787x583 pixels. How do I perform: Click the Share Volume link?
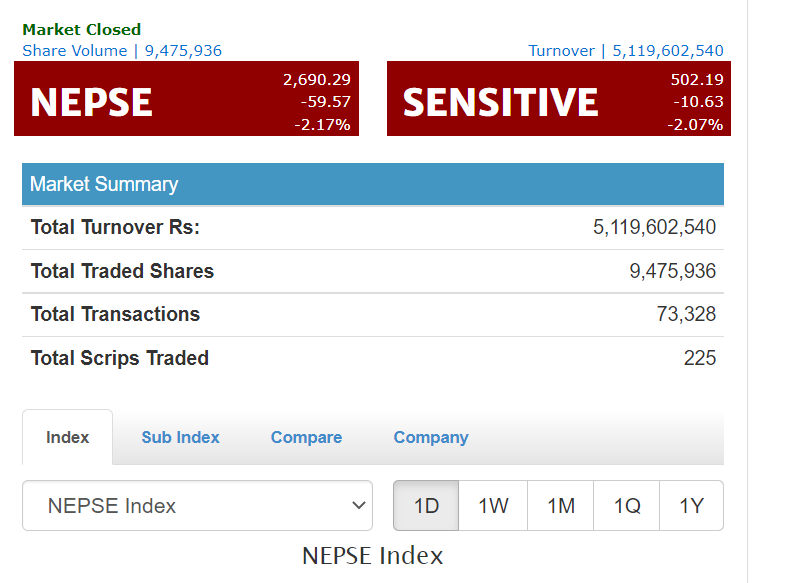[x=122, y=51]
